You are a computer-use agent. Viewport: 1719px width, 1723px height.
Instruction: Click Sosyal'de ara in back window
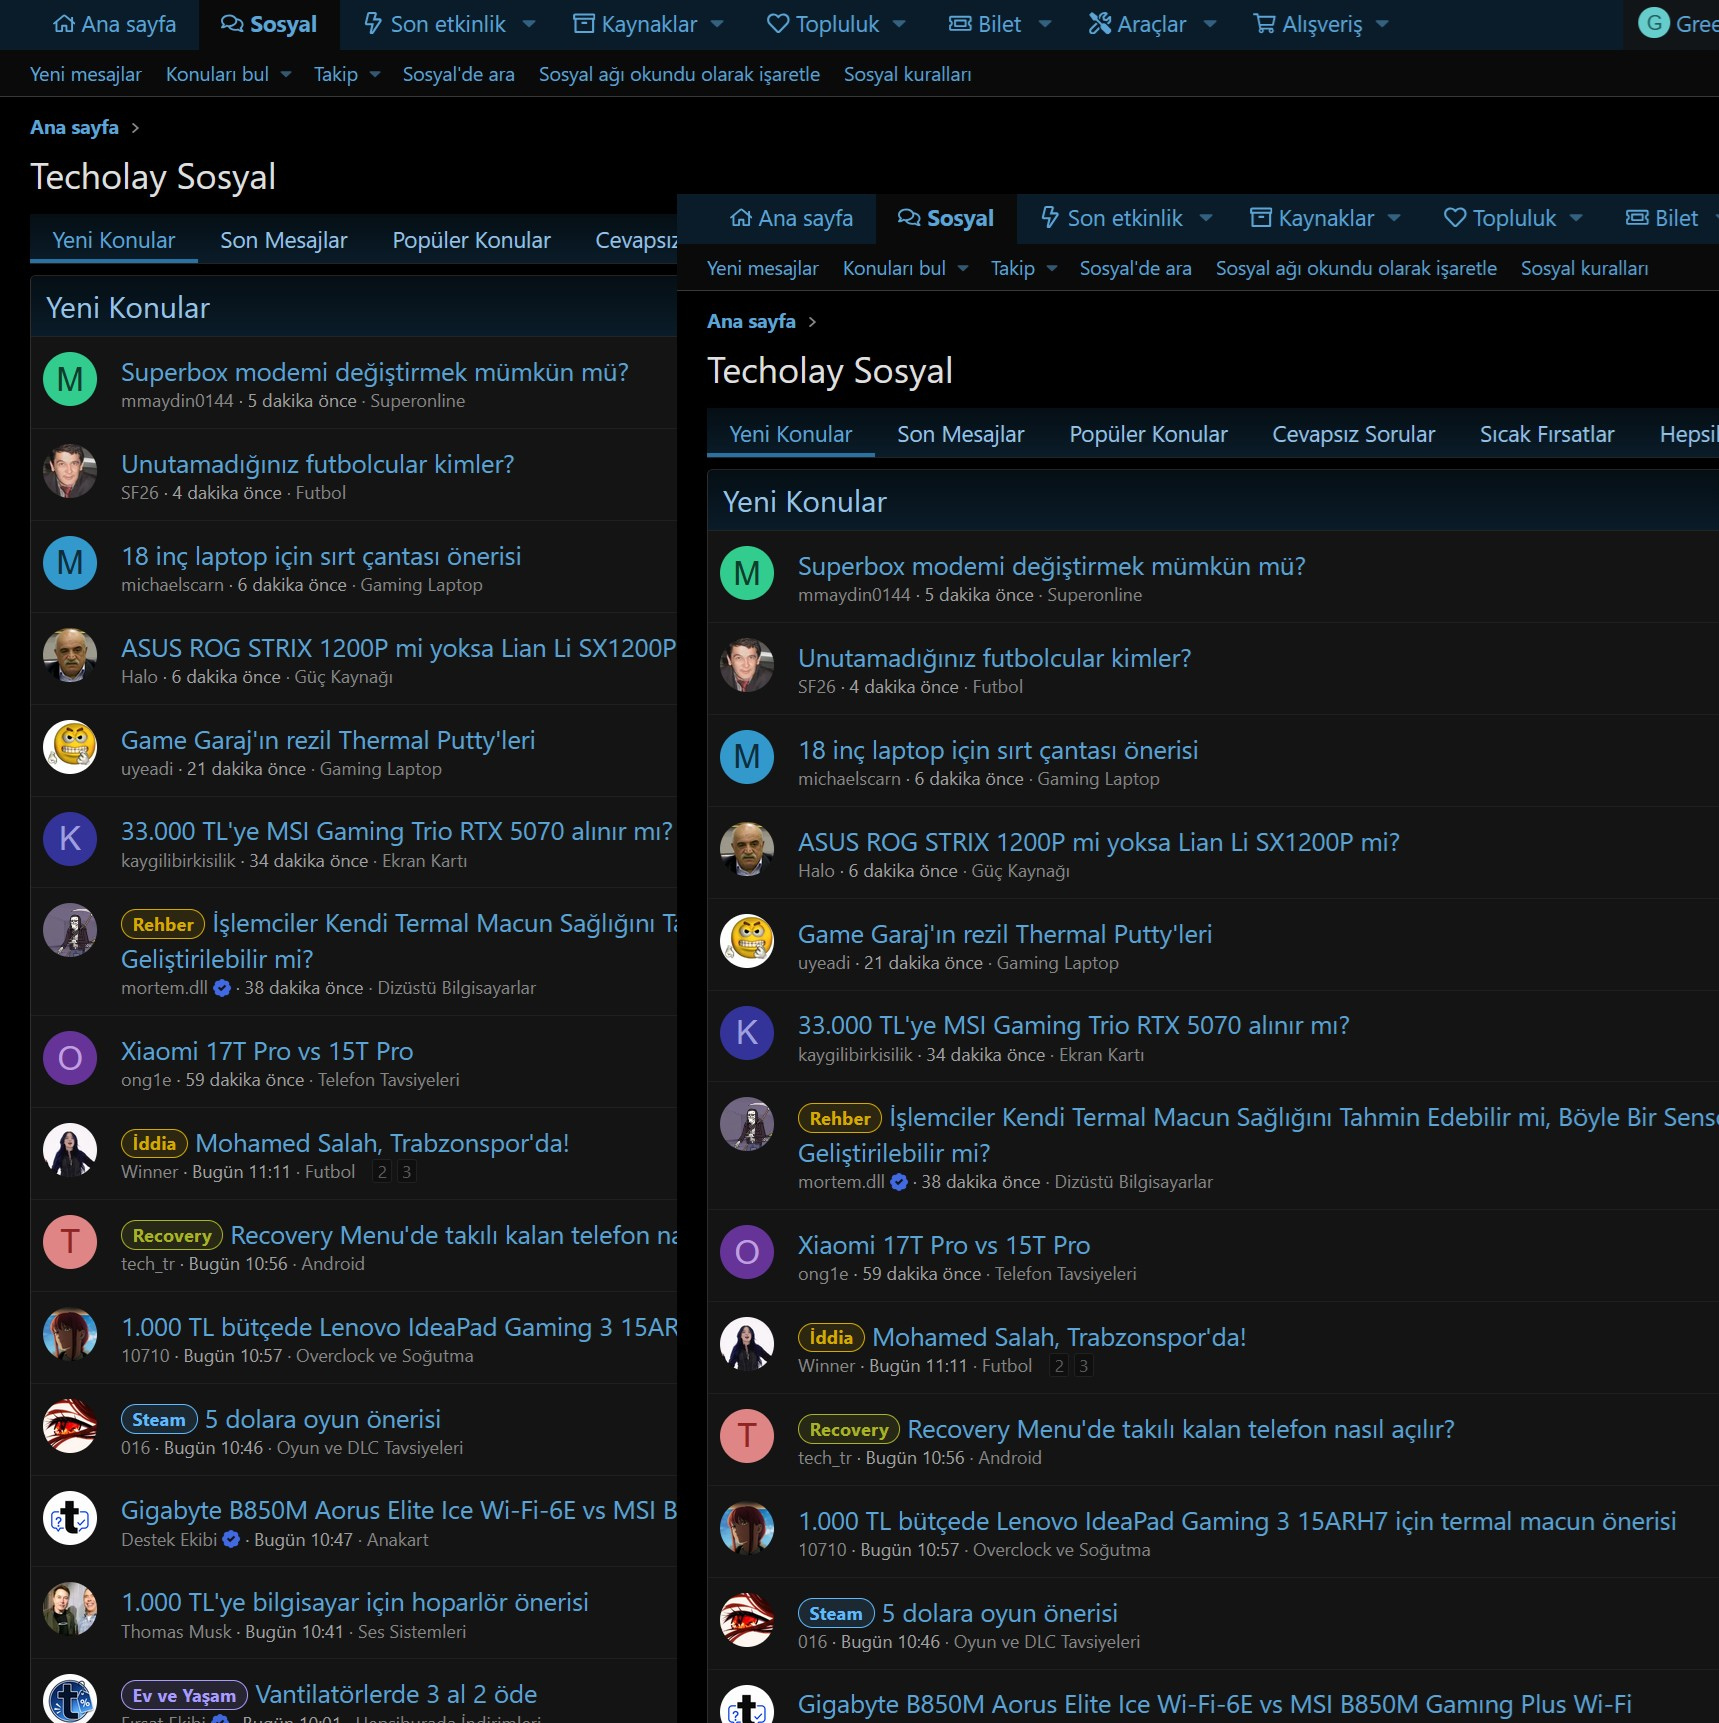point(459,74)
